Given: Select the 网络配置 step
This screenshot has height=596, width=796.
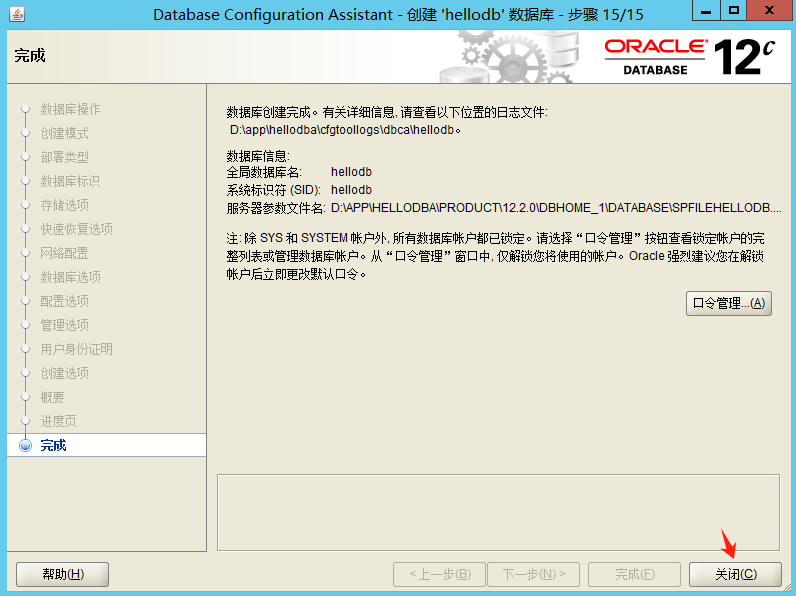Looking at the screenshot, I should [x=64, y=253].
